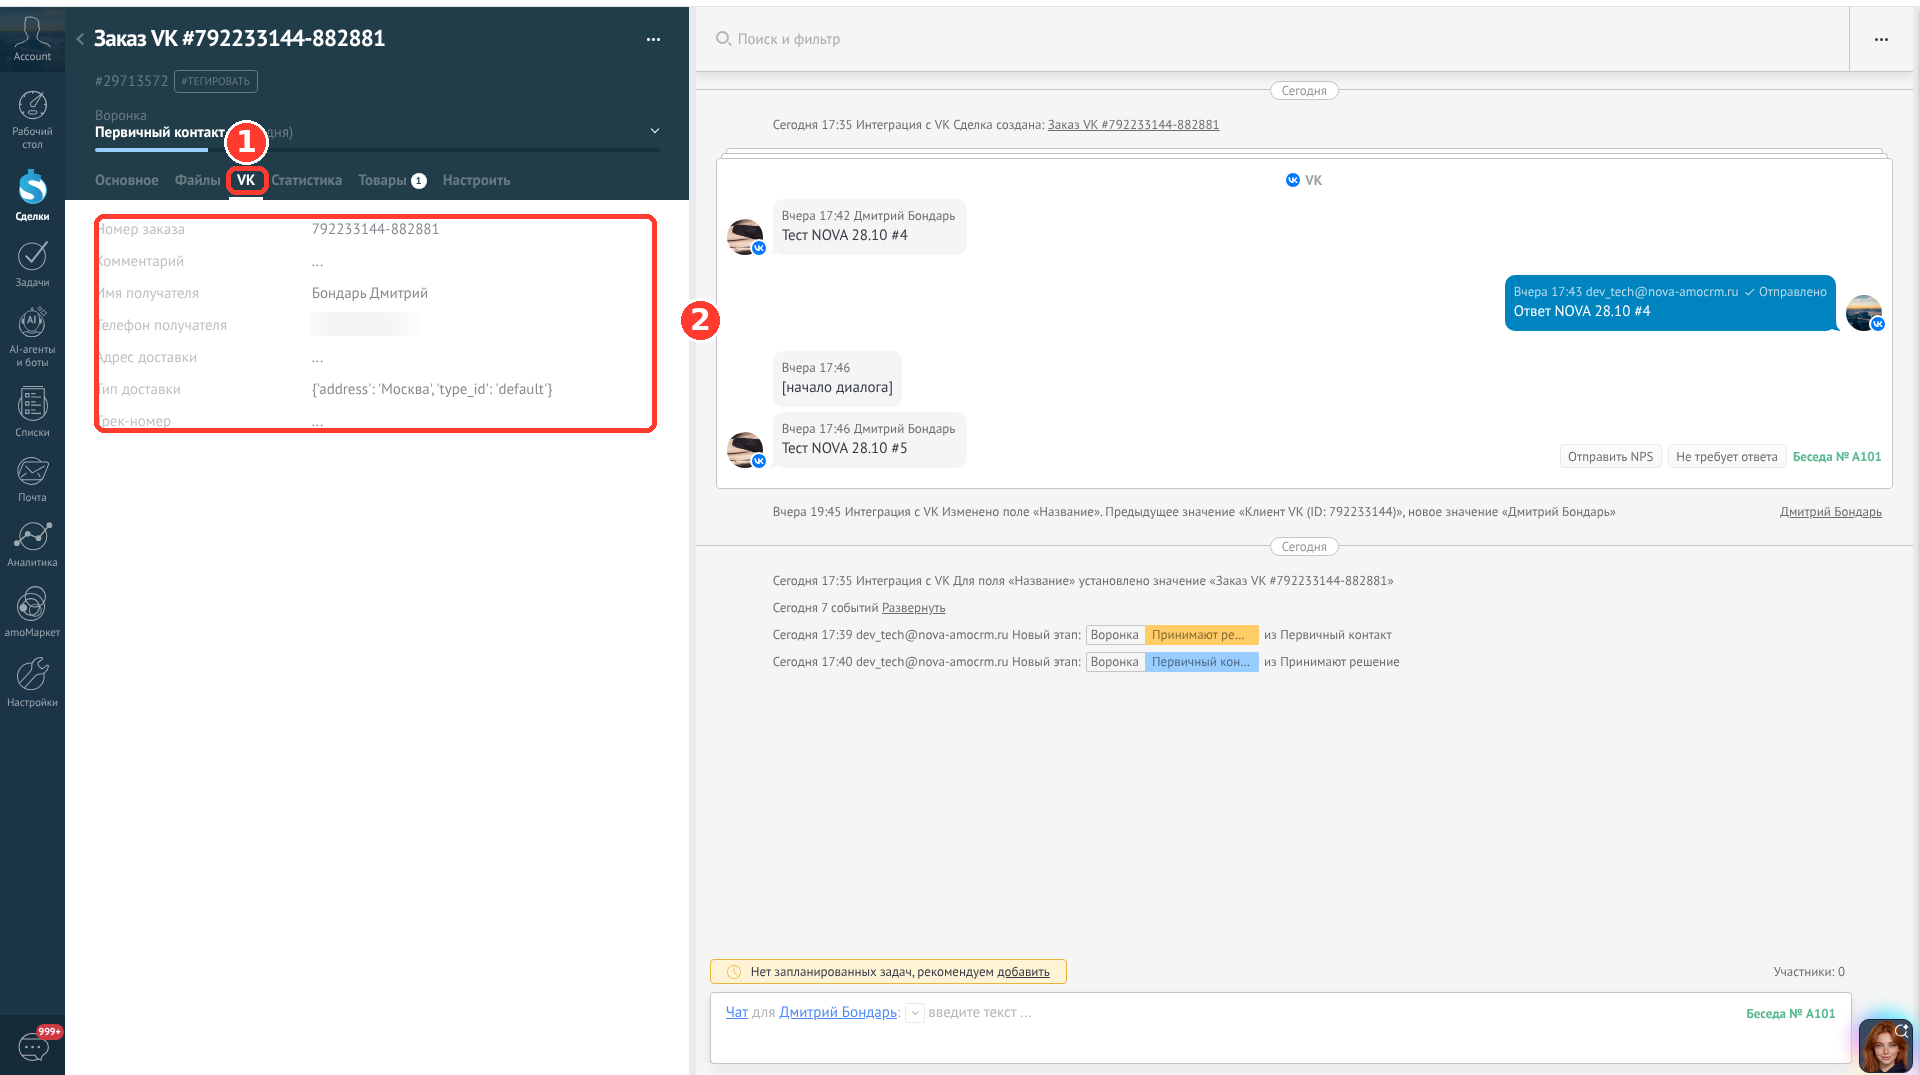Screen dimensions: 1920x1075
Task: Open Настройки in the sidebar
Action: tap(32, 682)
